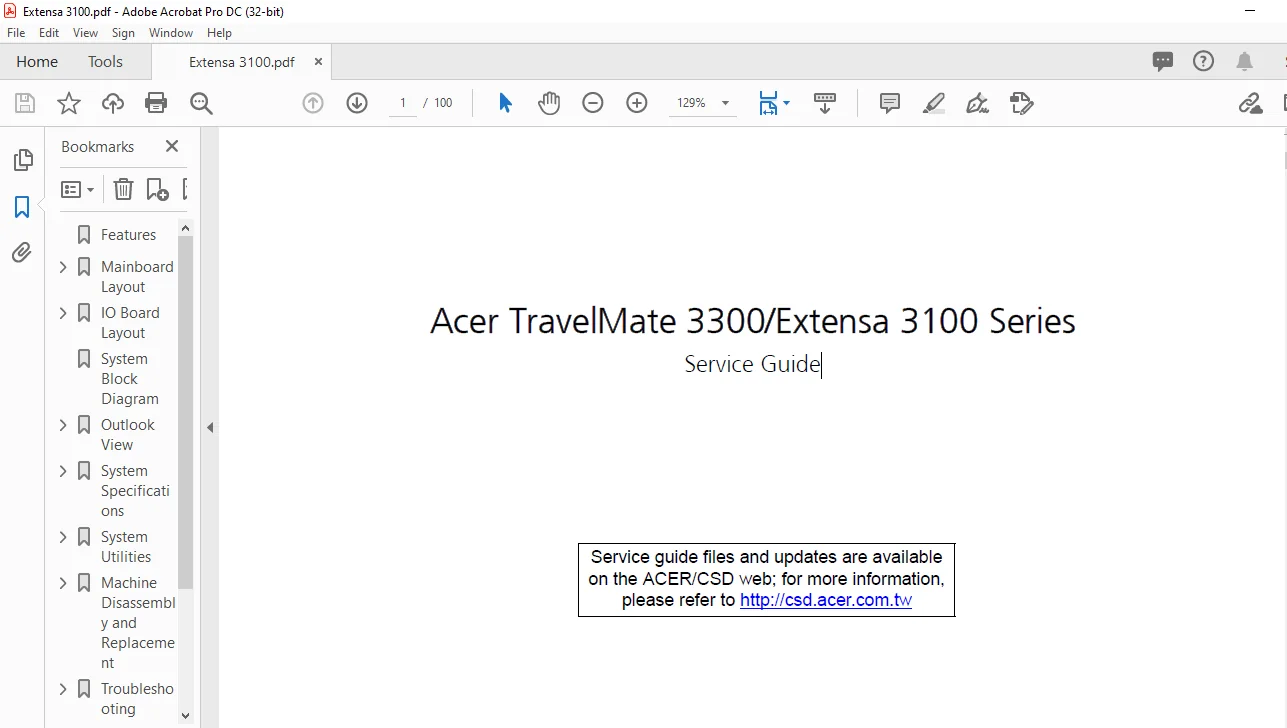Open the csd.acer.com.tw link
This screenshot has height=728, width=1287.
coord(826,600)
